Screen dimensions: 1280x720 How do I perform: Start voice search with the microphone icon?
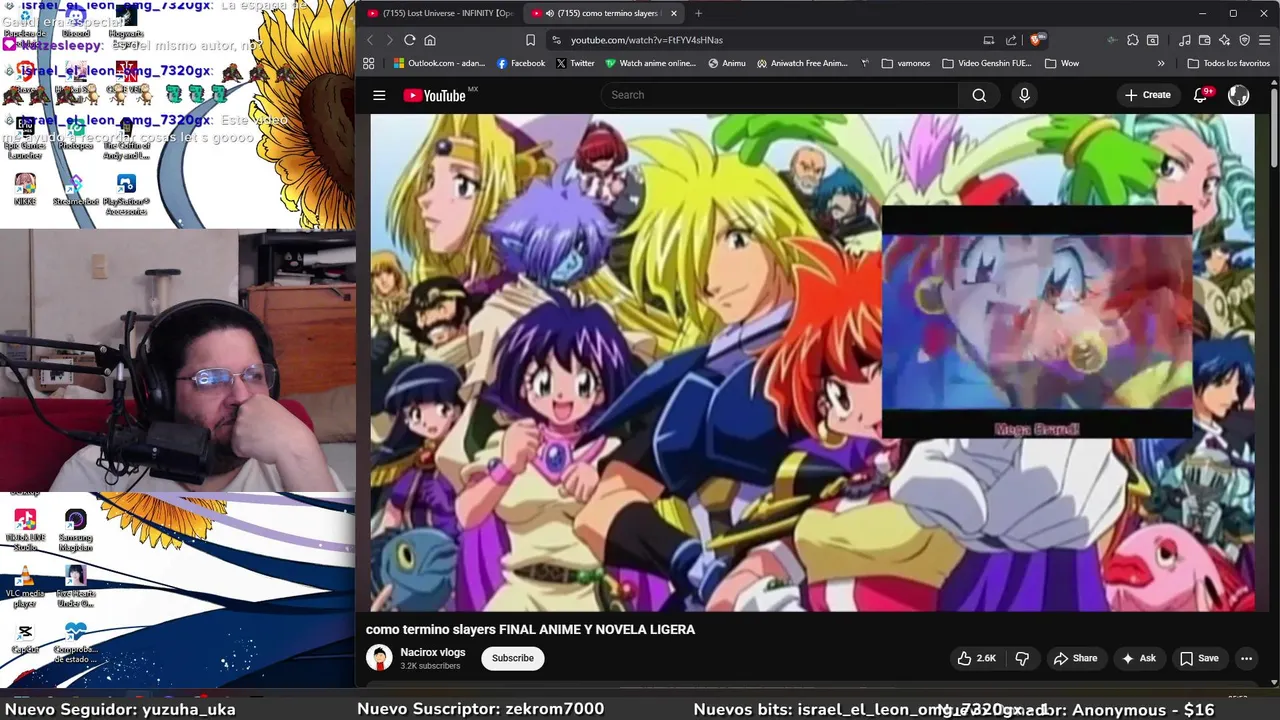point(1023,95)
